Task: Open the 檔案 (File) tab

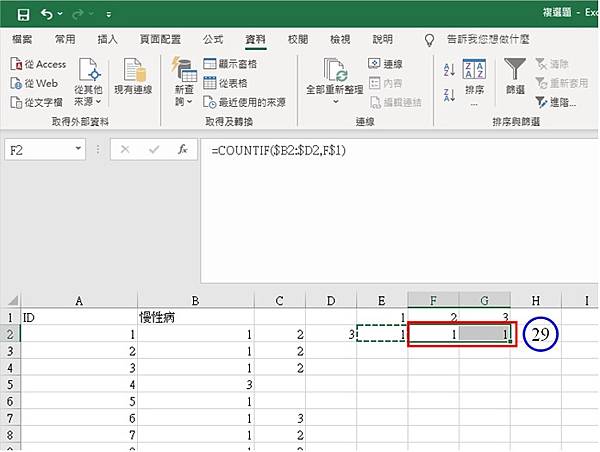Action: pos(22,39)
